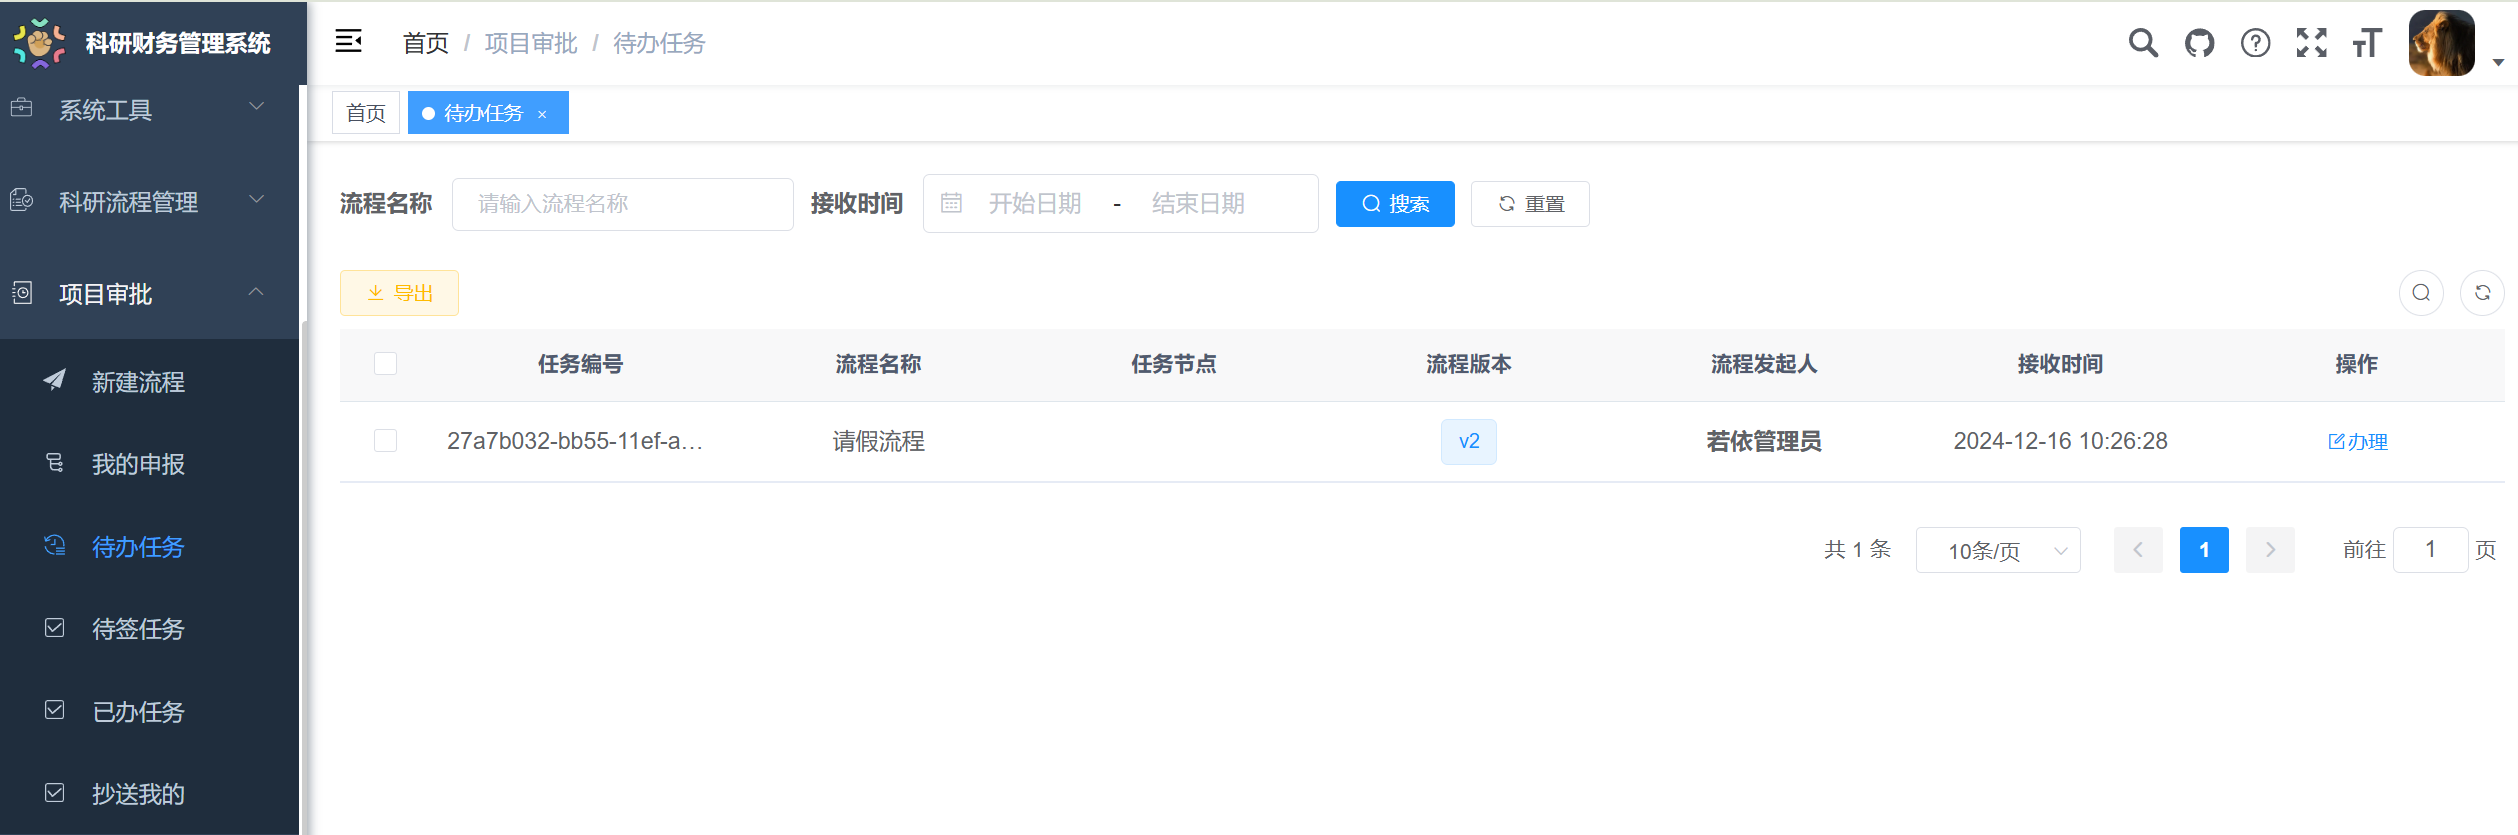Viewport: 2518px width, 835px height.
Task: Expand the 系统工具 menu
Action: [150, 109]
